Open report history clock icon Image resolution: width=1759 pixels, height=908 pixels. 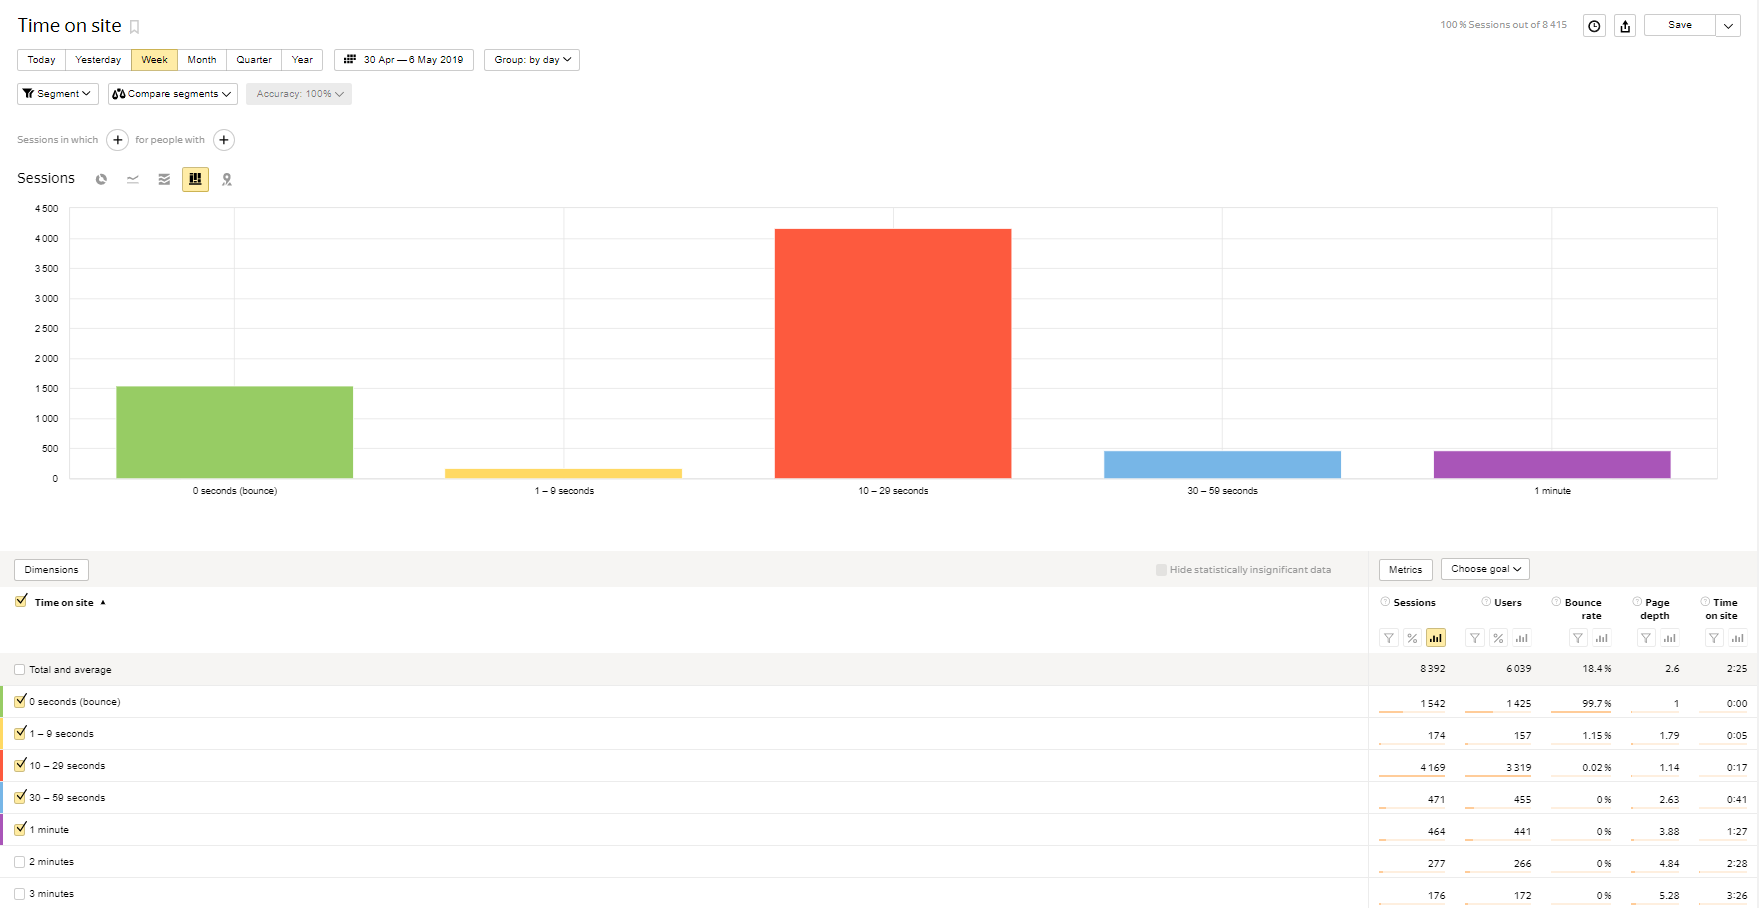tap(1594, 26)
